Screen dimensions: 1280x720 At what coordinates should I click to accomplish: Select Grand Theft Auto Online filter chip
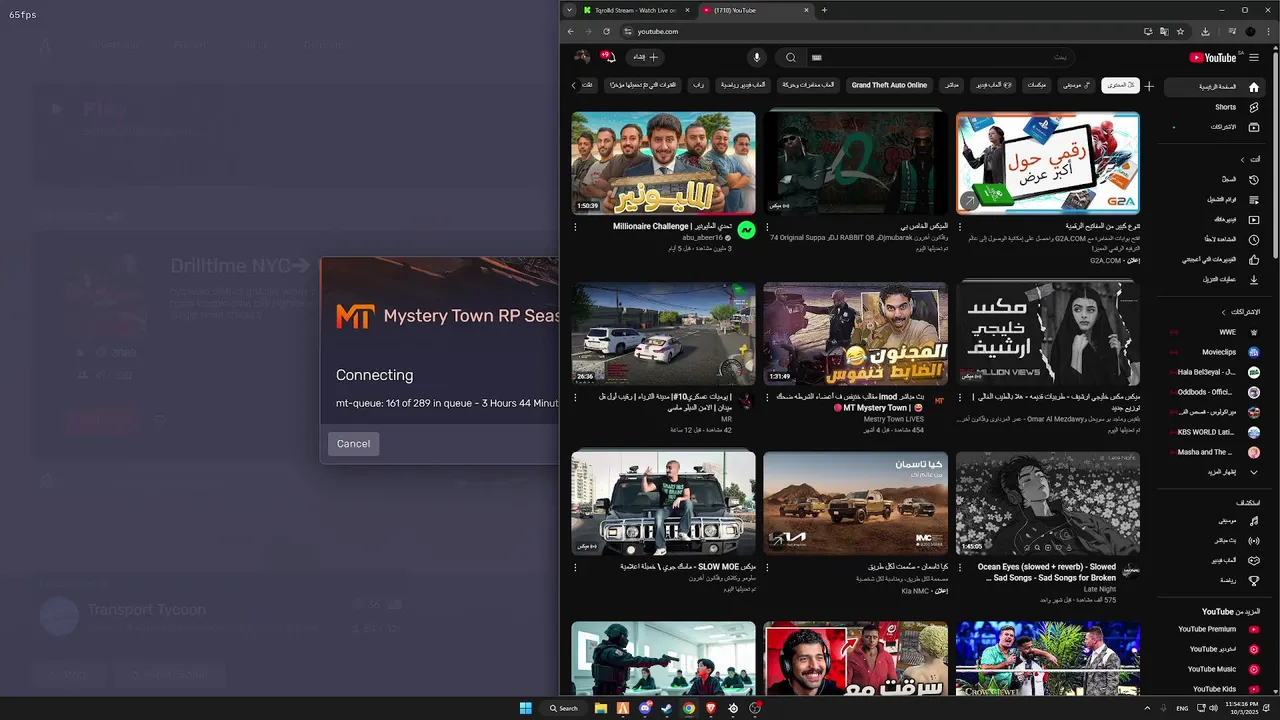pos(889,85)
